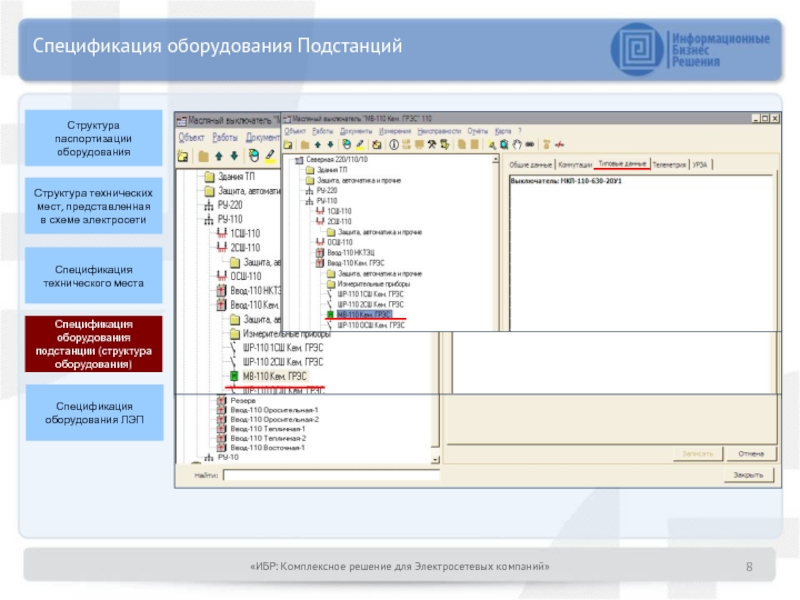Switch to Коммутации tab
Viewport: 800px width, 600px height.
coord(575,165)
